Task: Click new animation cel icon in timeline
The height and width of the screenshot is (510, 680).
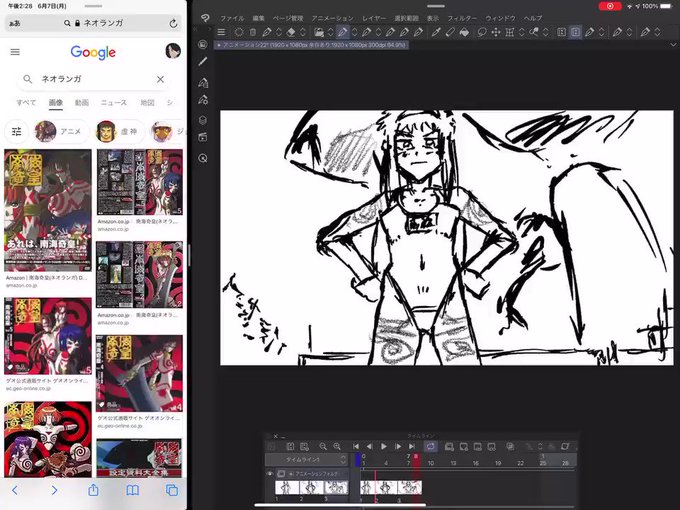Action: (x=464, y=446)
